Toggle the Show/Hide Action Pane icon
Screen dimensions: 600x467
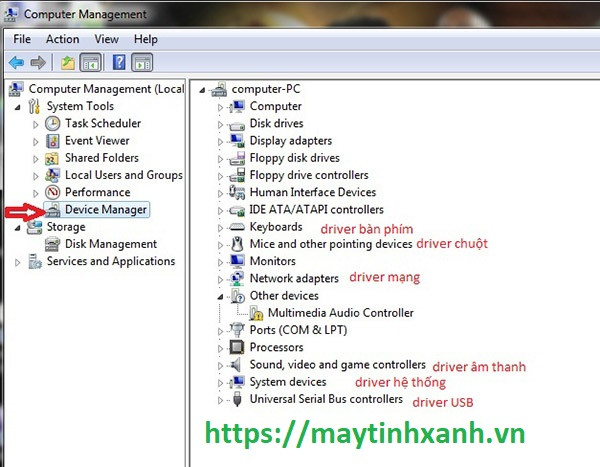142,63
